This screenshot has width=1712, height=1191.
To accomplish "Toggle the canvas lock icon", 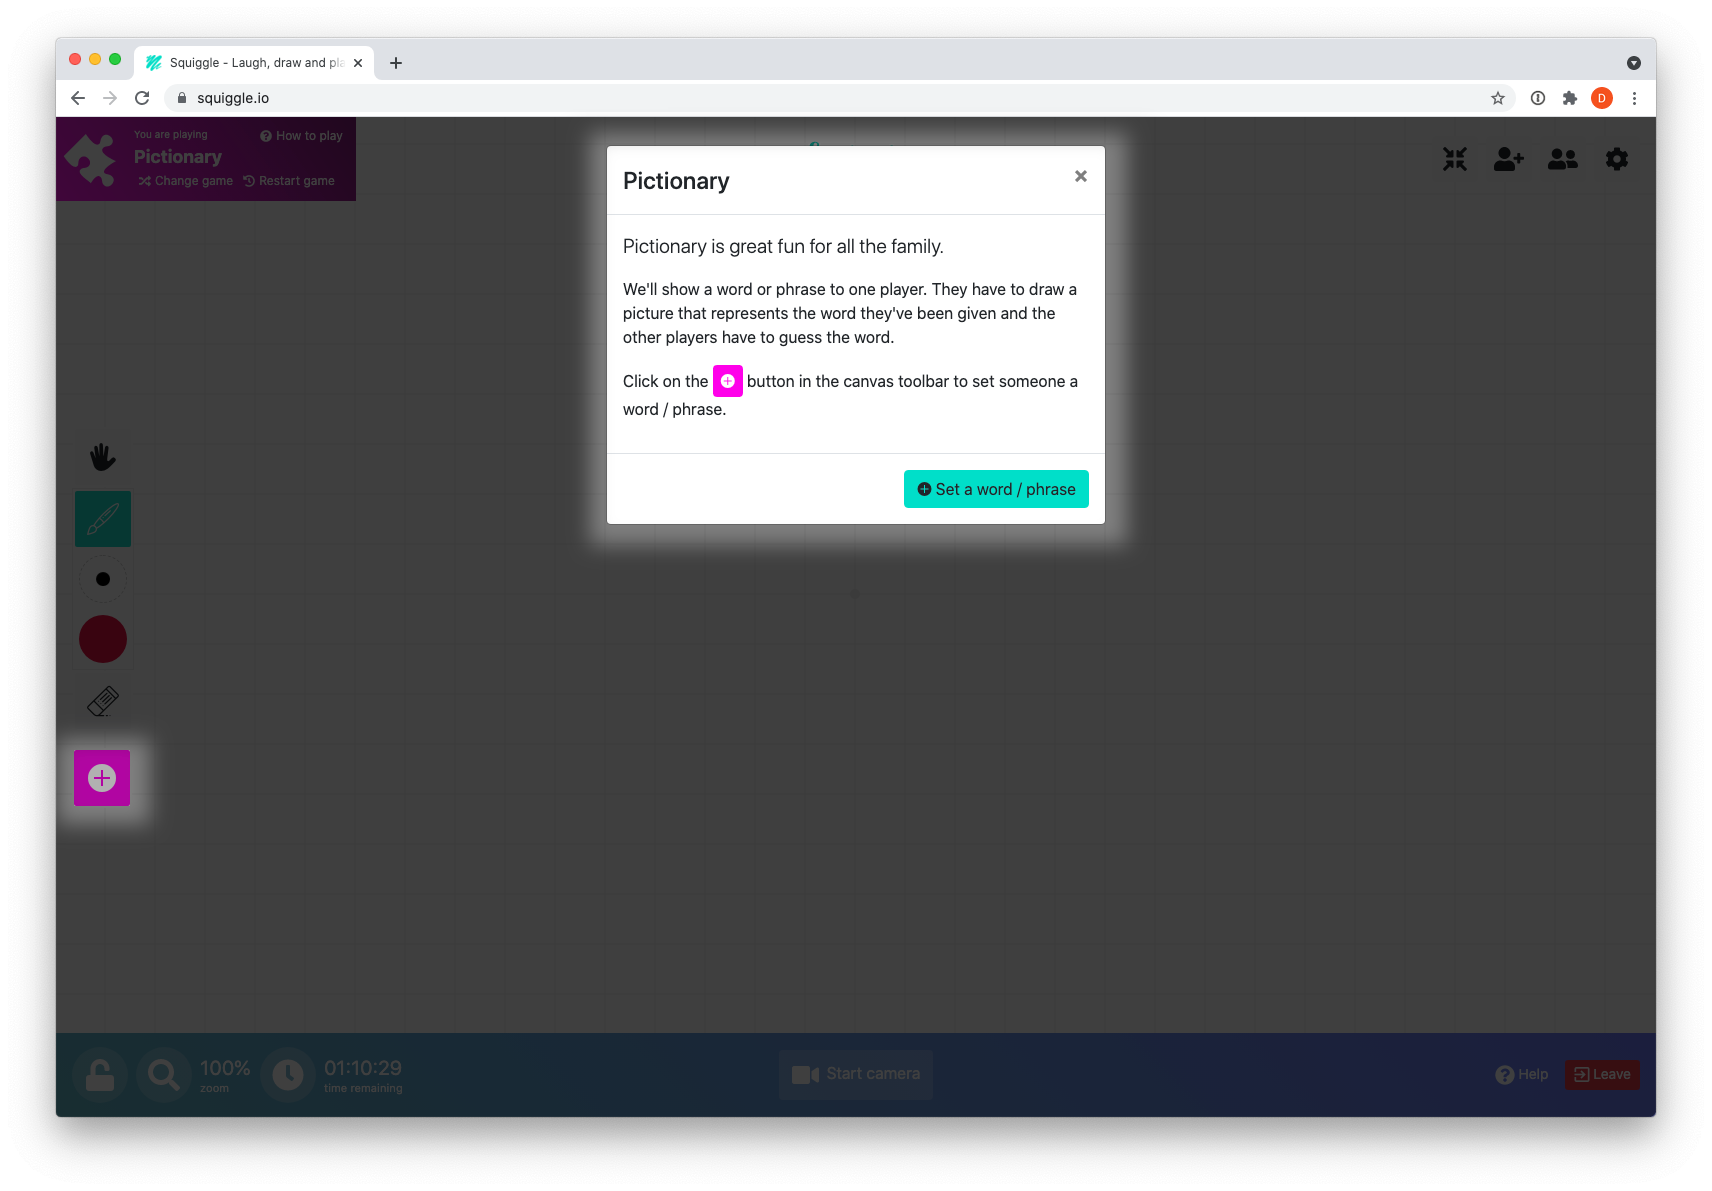I will coord(100,1075).
